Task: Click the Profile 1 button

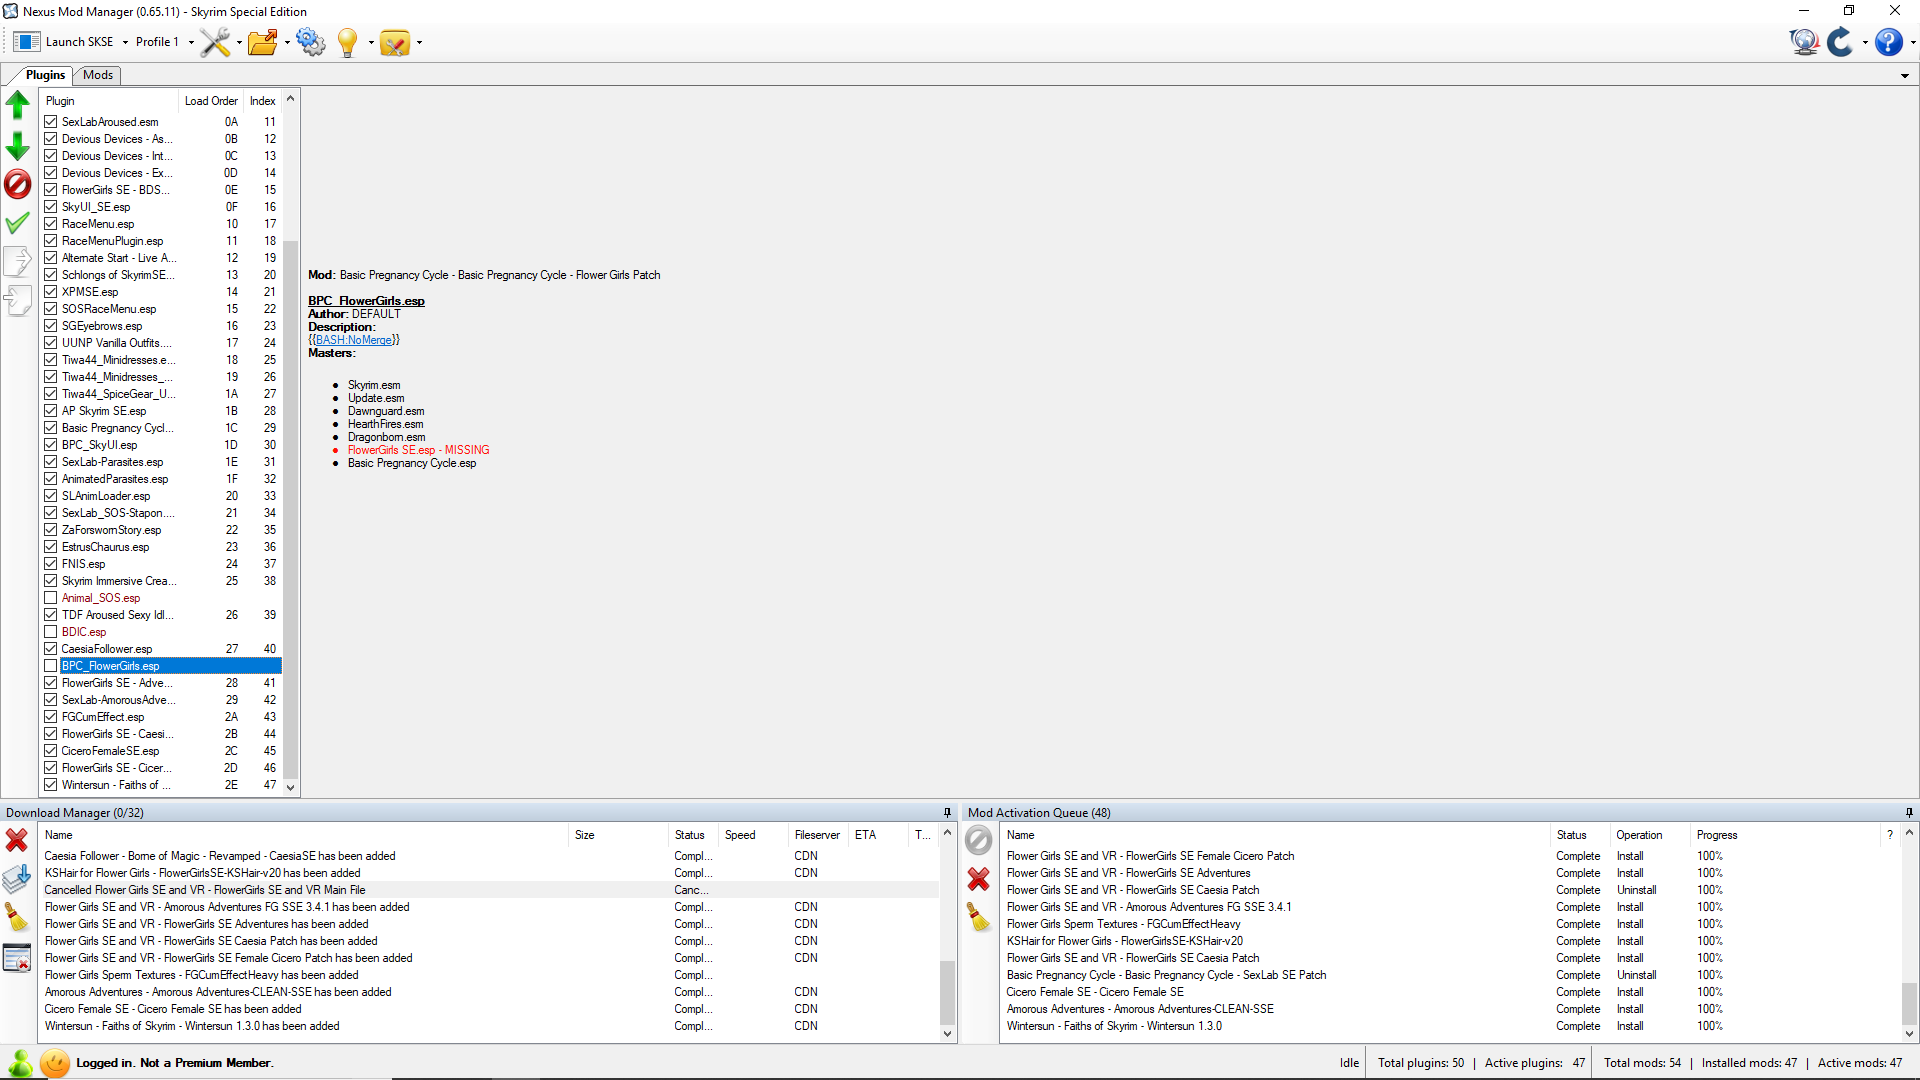Action: pyautogui.click(x=157, y=42)
